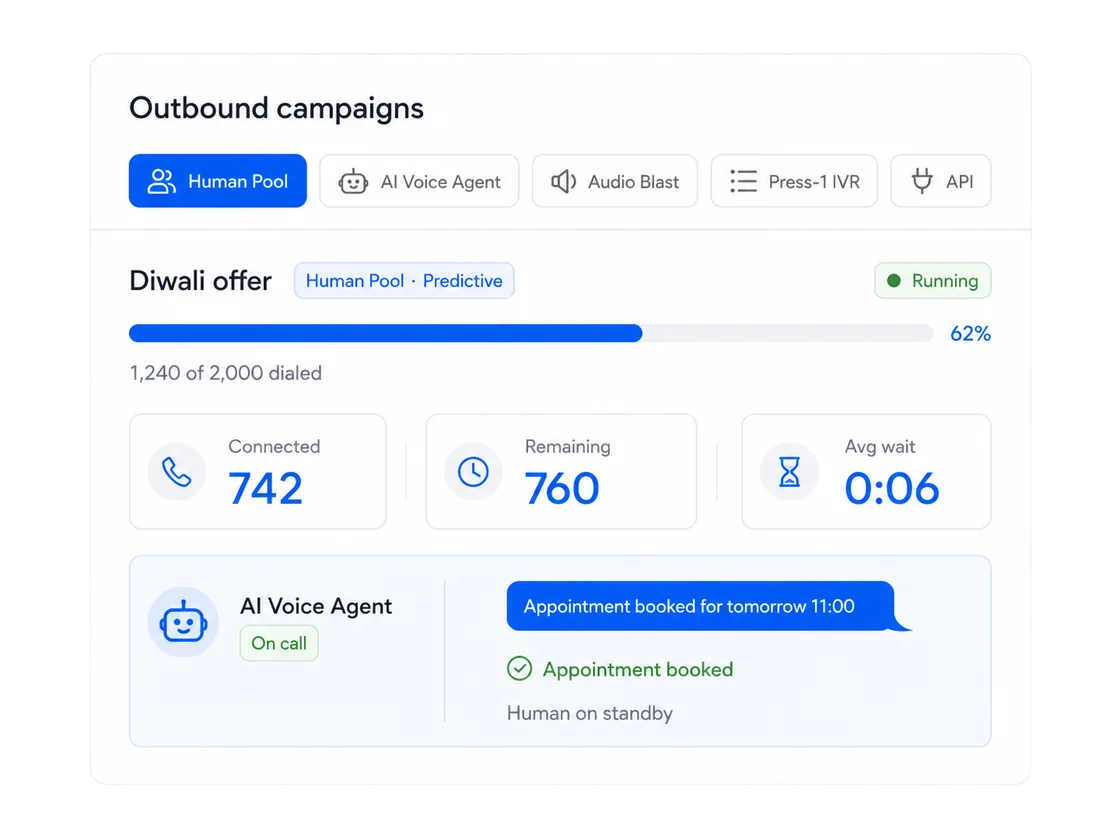Viewport: 1120px width, 840px height.
Task: Click the Human Pool · Predictive badge
Action: pyautogui.click(x=404, y=281)
